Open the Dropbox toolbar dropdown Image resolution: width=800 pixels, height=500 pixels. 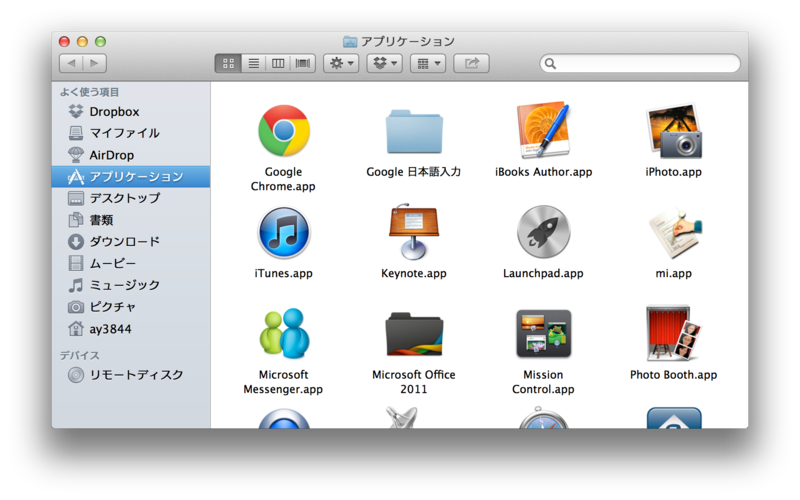click(x=385, y=63)
